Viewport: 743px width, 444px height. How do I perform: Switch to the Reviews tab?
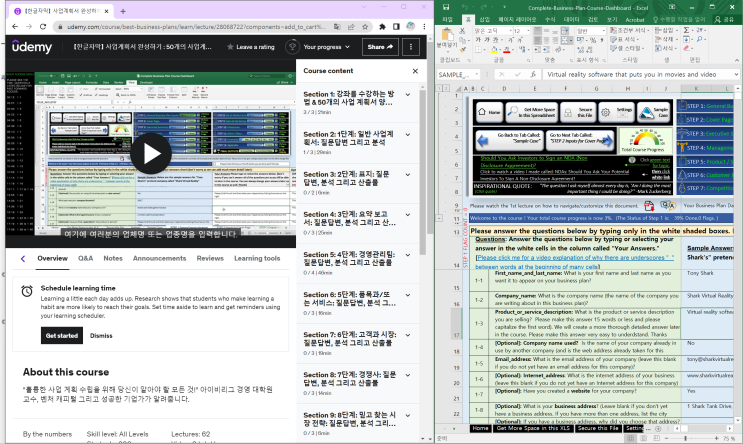210,258
